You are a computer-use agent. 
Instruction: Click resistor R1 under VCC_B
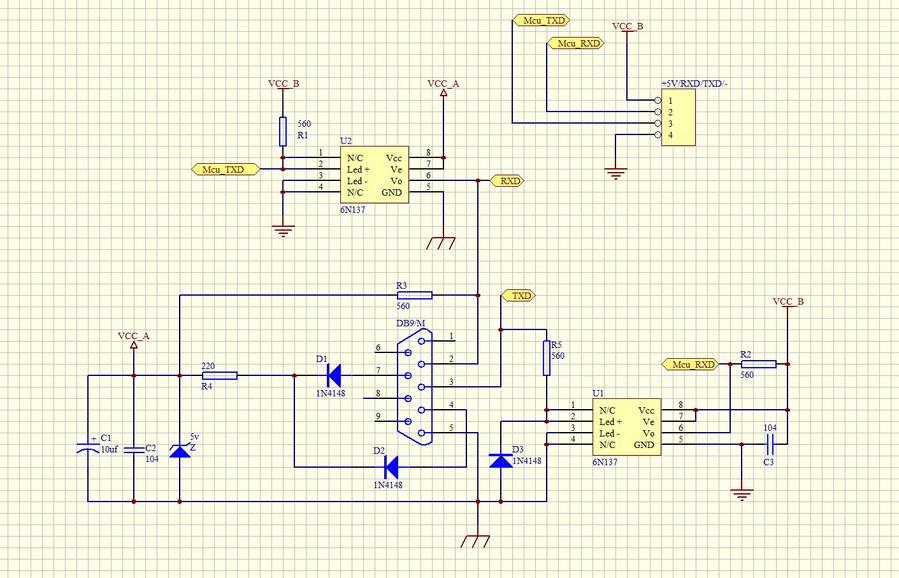[x=284, y=131]
